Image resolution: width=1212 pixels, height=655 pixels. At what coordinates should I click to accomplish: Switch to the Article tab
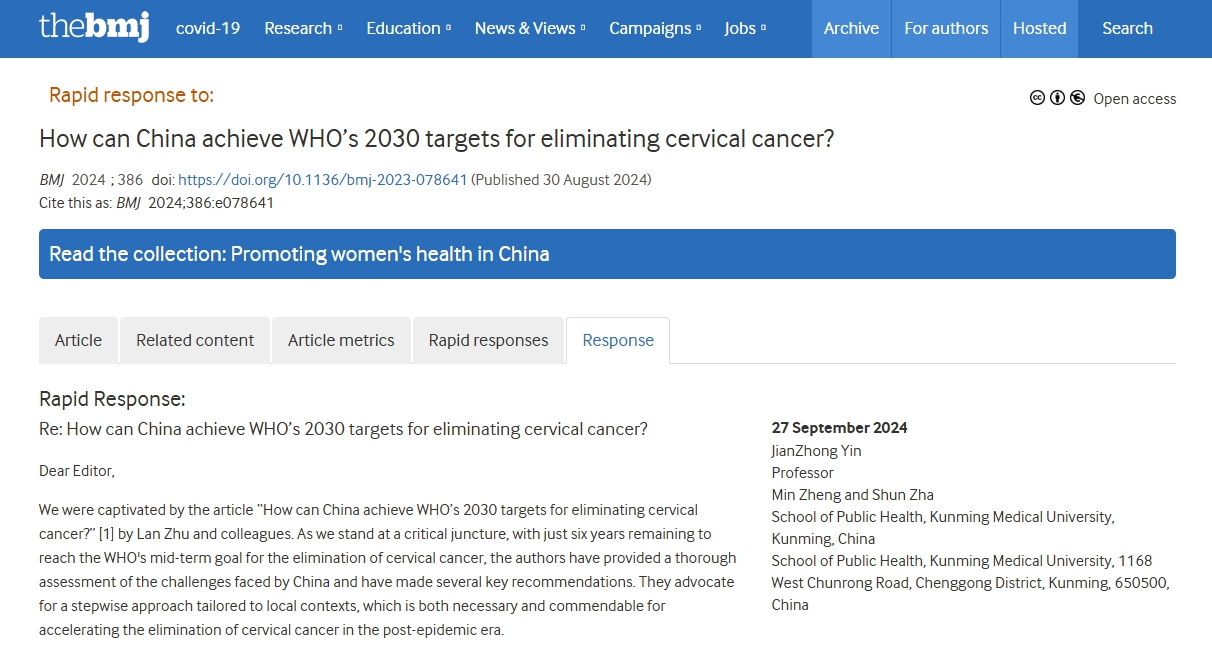click(x=78, y=340)
